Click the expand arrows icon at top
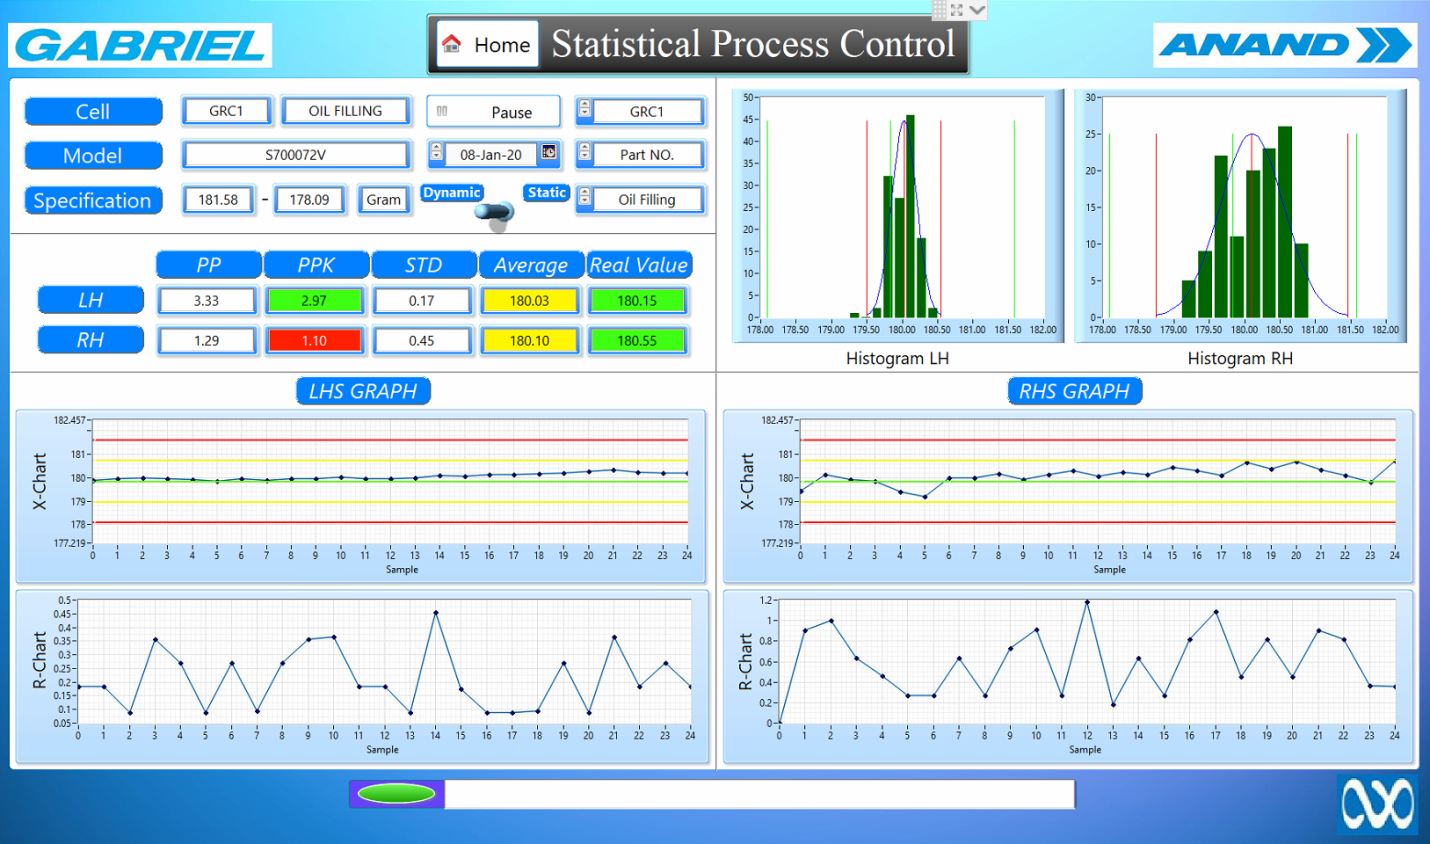Viewport: 1430px width, 844px height. click(x=957, y=10)
